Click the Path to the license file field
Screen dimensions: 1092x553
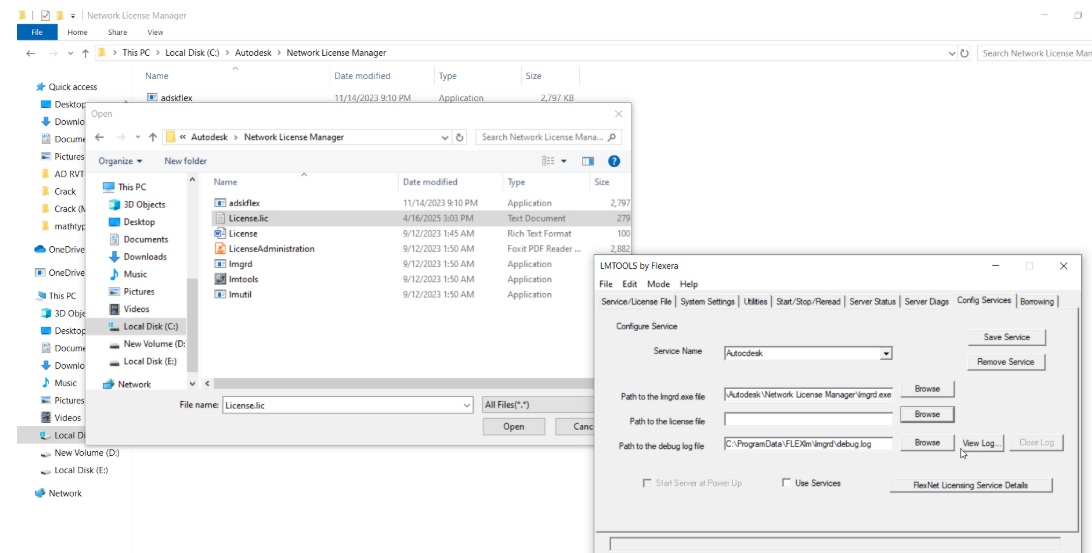point(807,420)
